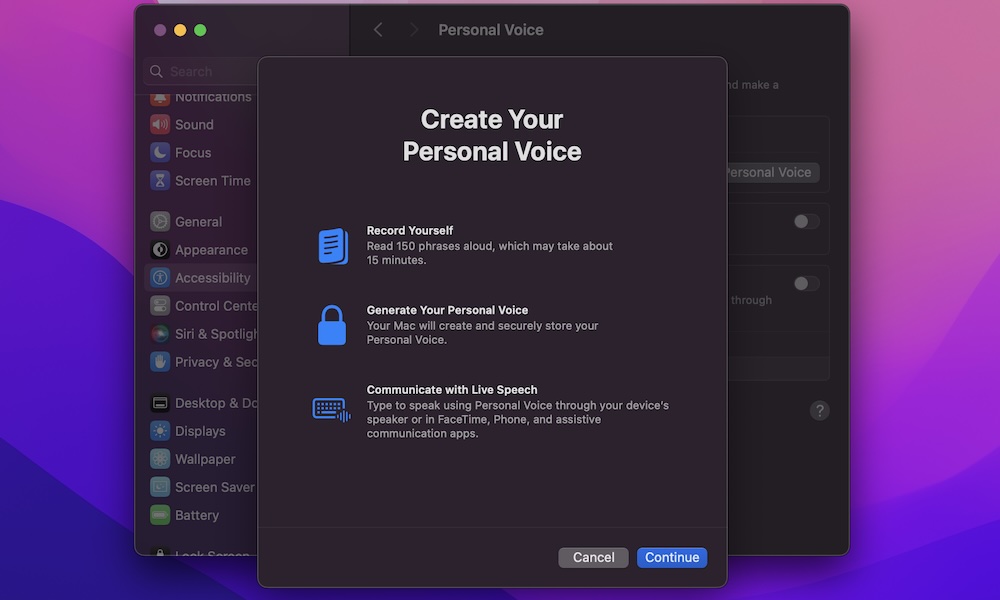Select the Displays label in the sidebar

pos(200,431)
